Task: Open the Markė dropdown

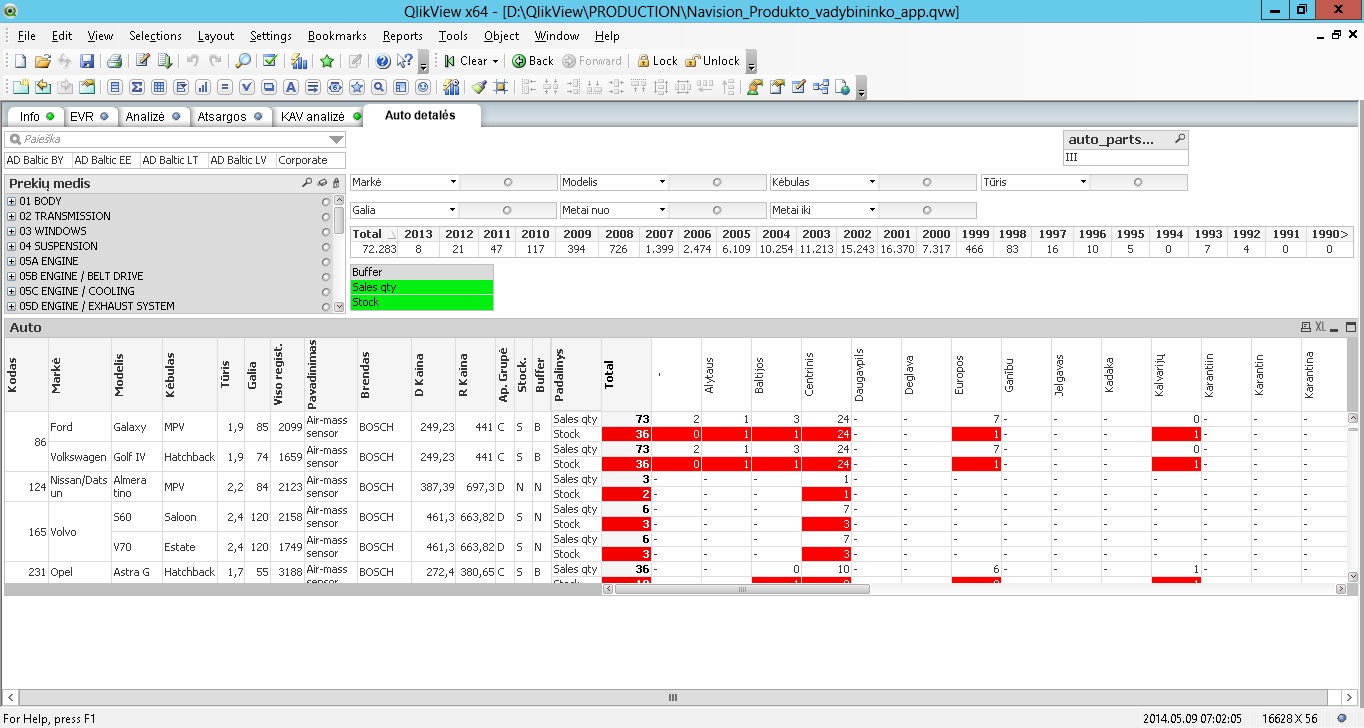Action: (x=453, y=183)
